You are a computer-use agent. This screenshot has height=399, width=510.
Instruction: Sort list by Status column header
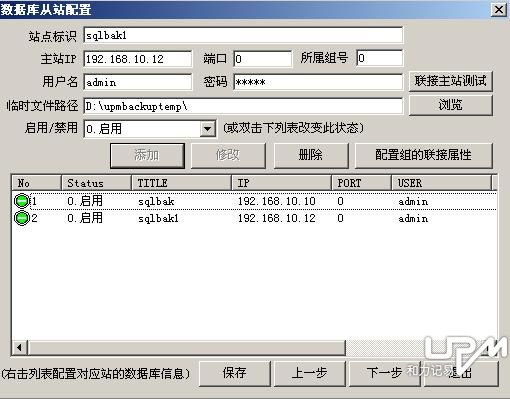(x=96, y=183)
